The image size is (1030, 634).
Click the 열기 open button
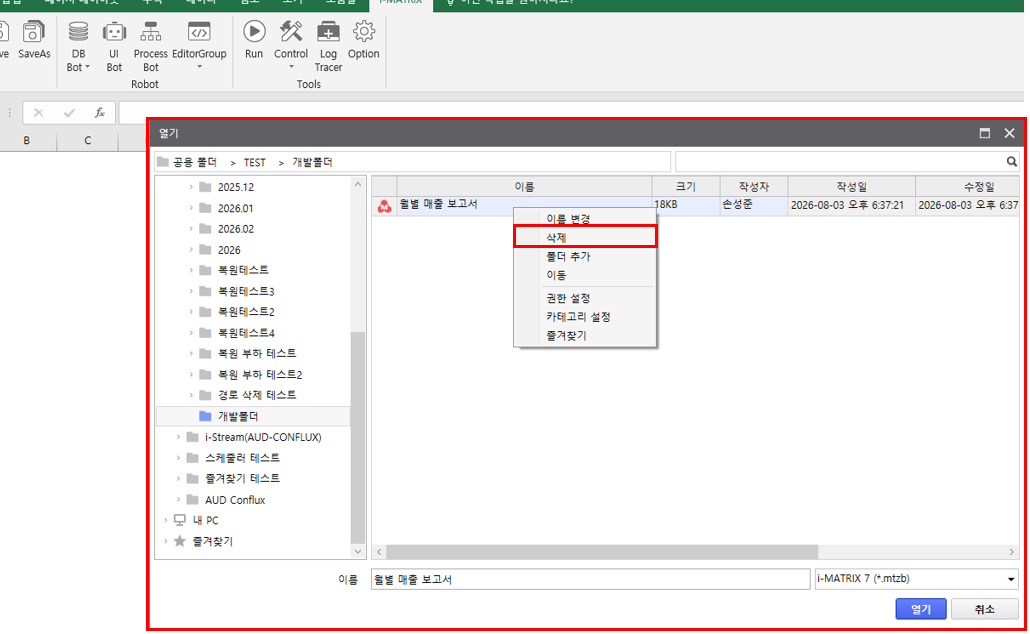921,609
